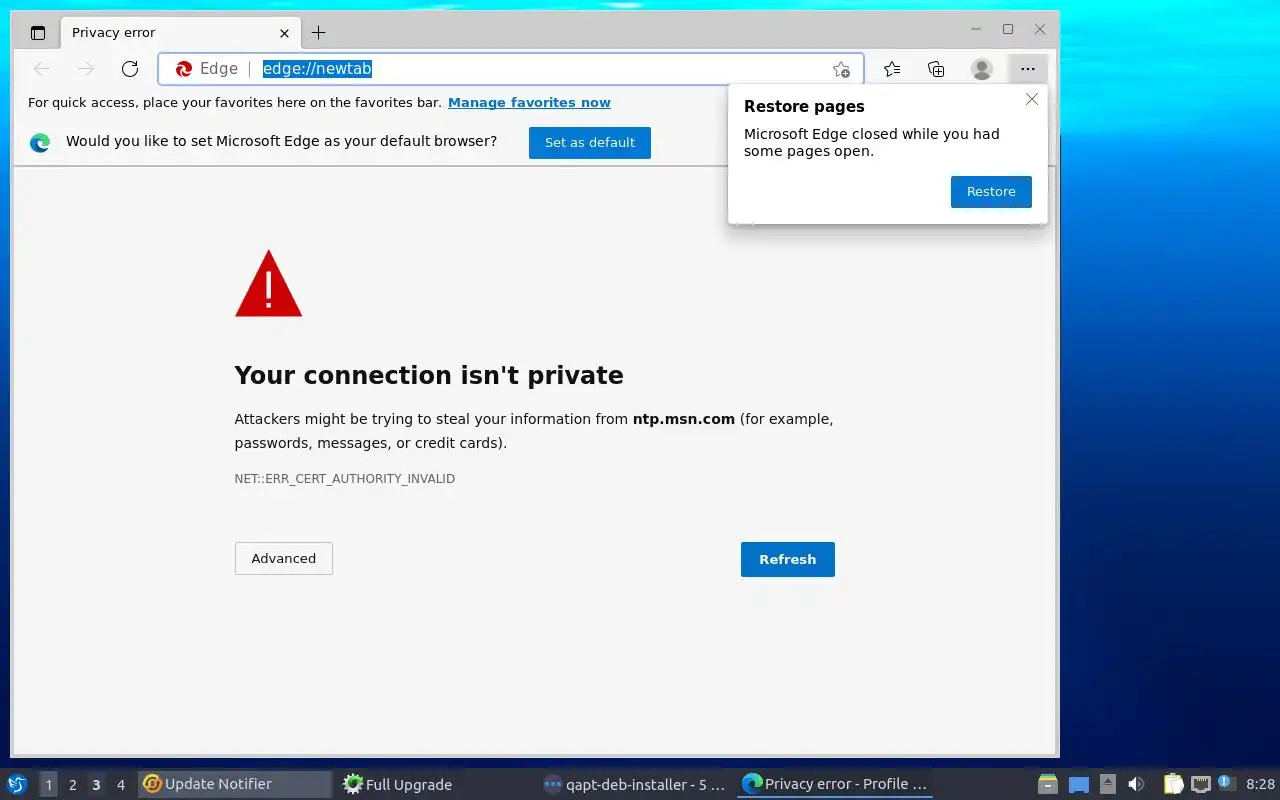This screenshot has height=800, width=1280.
Task: Open Settings and more ellipsis menu
Action: [1028, 69]
